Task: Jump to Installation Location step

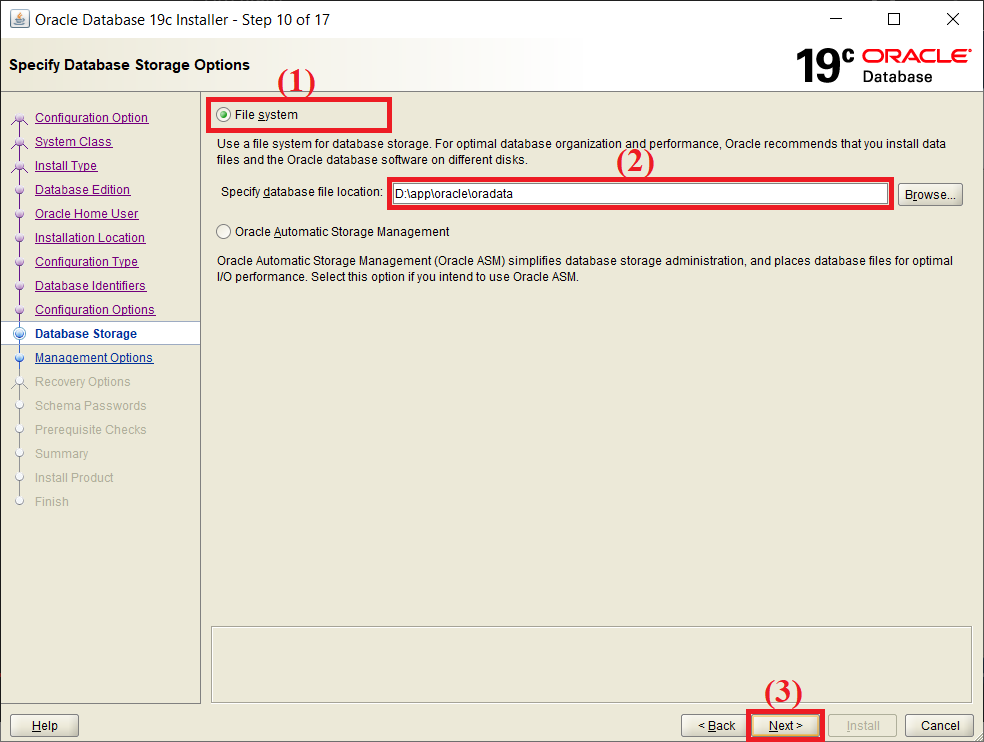Action: [90, 237]
